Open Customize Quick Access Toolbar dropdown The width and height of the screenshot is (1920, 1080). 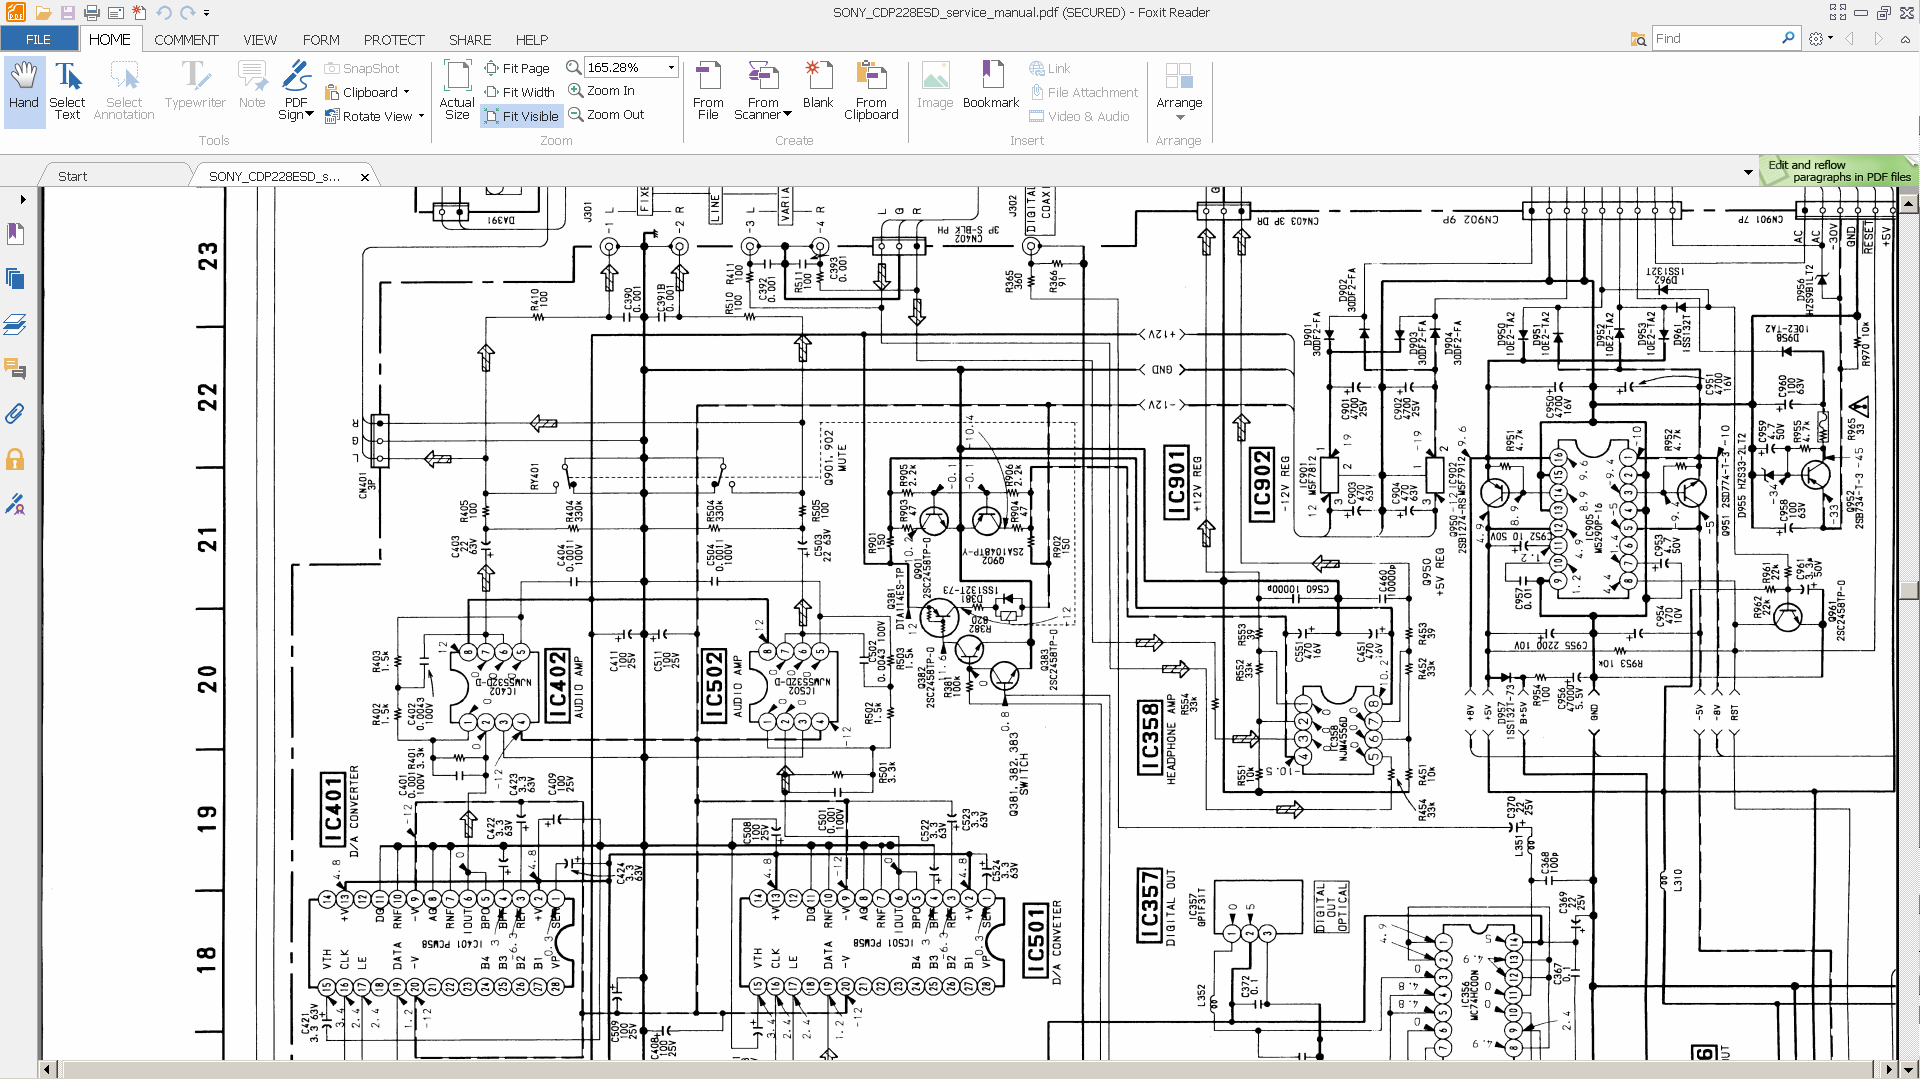pos(207,13)
